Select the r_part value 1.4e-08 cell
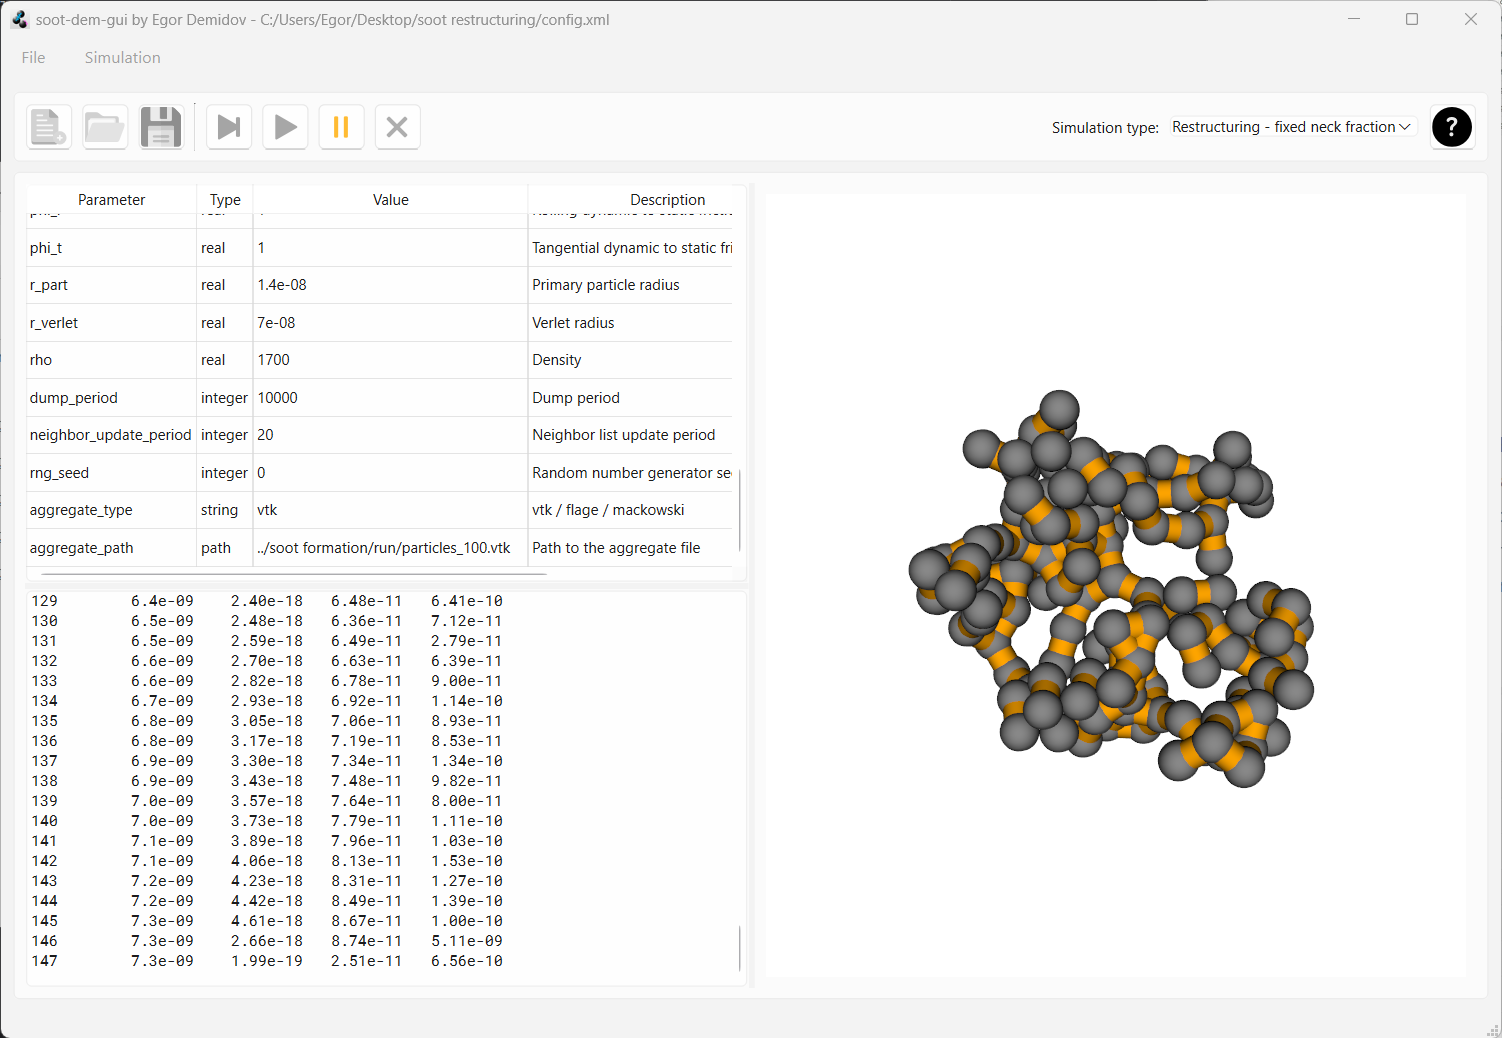The height and width of the screenshot is (1038, 1502). [x=391, y=285]
